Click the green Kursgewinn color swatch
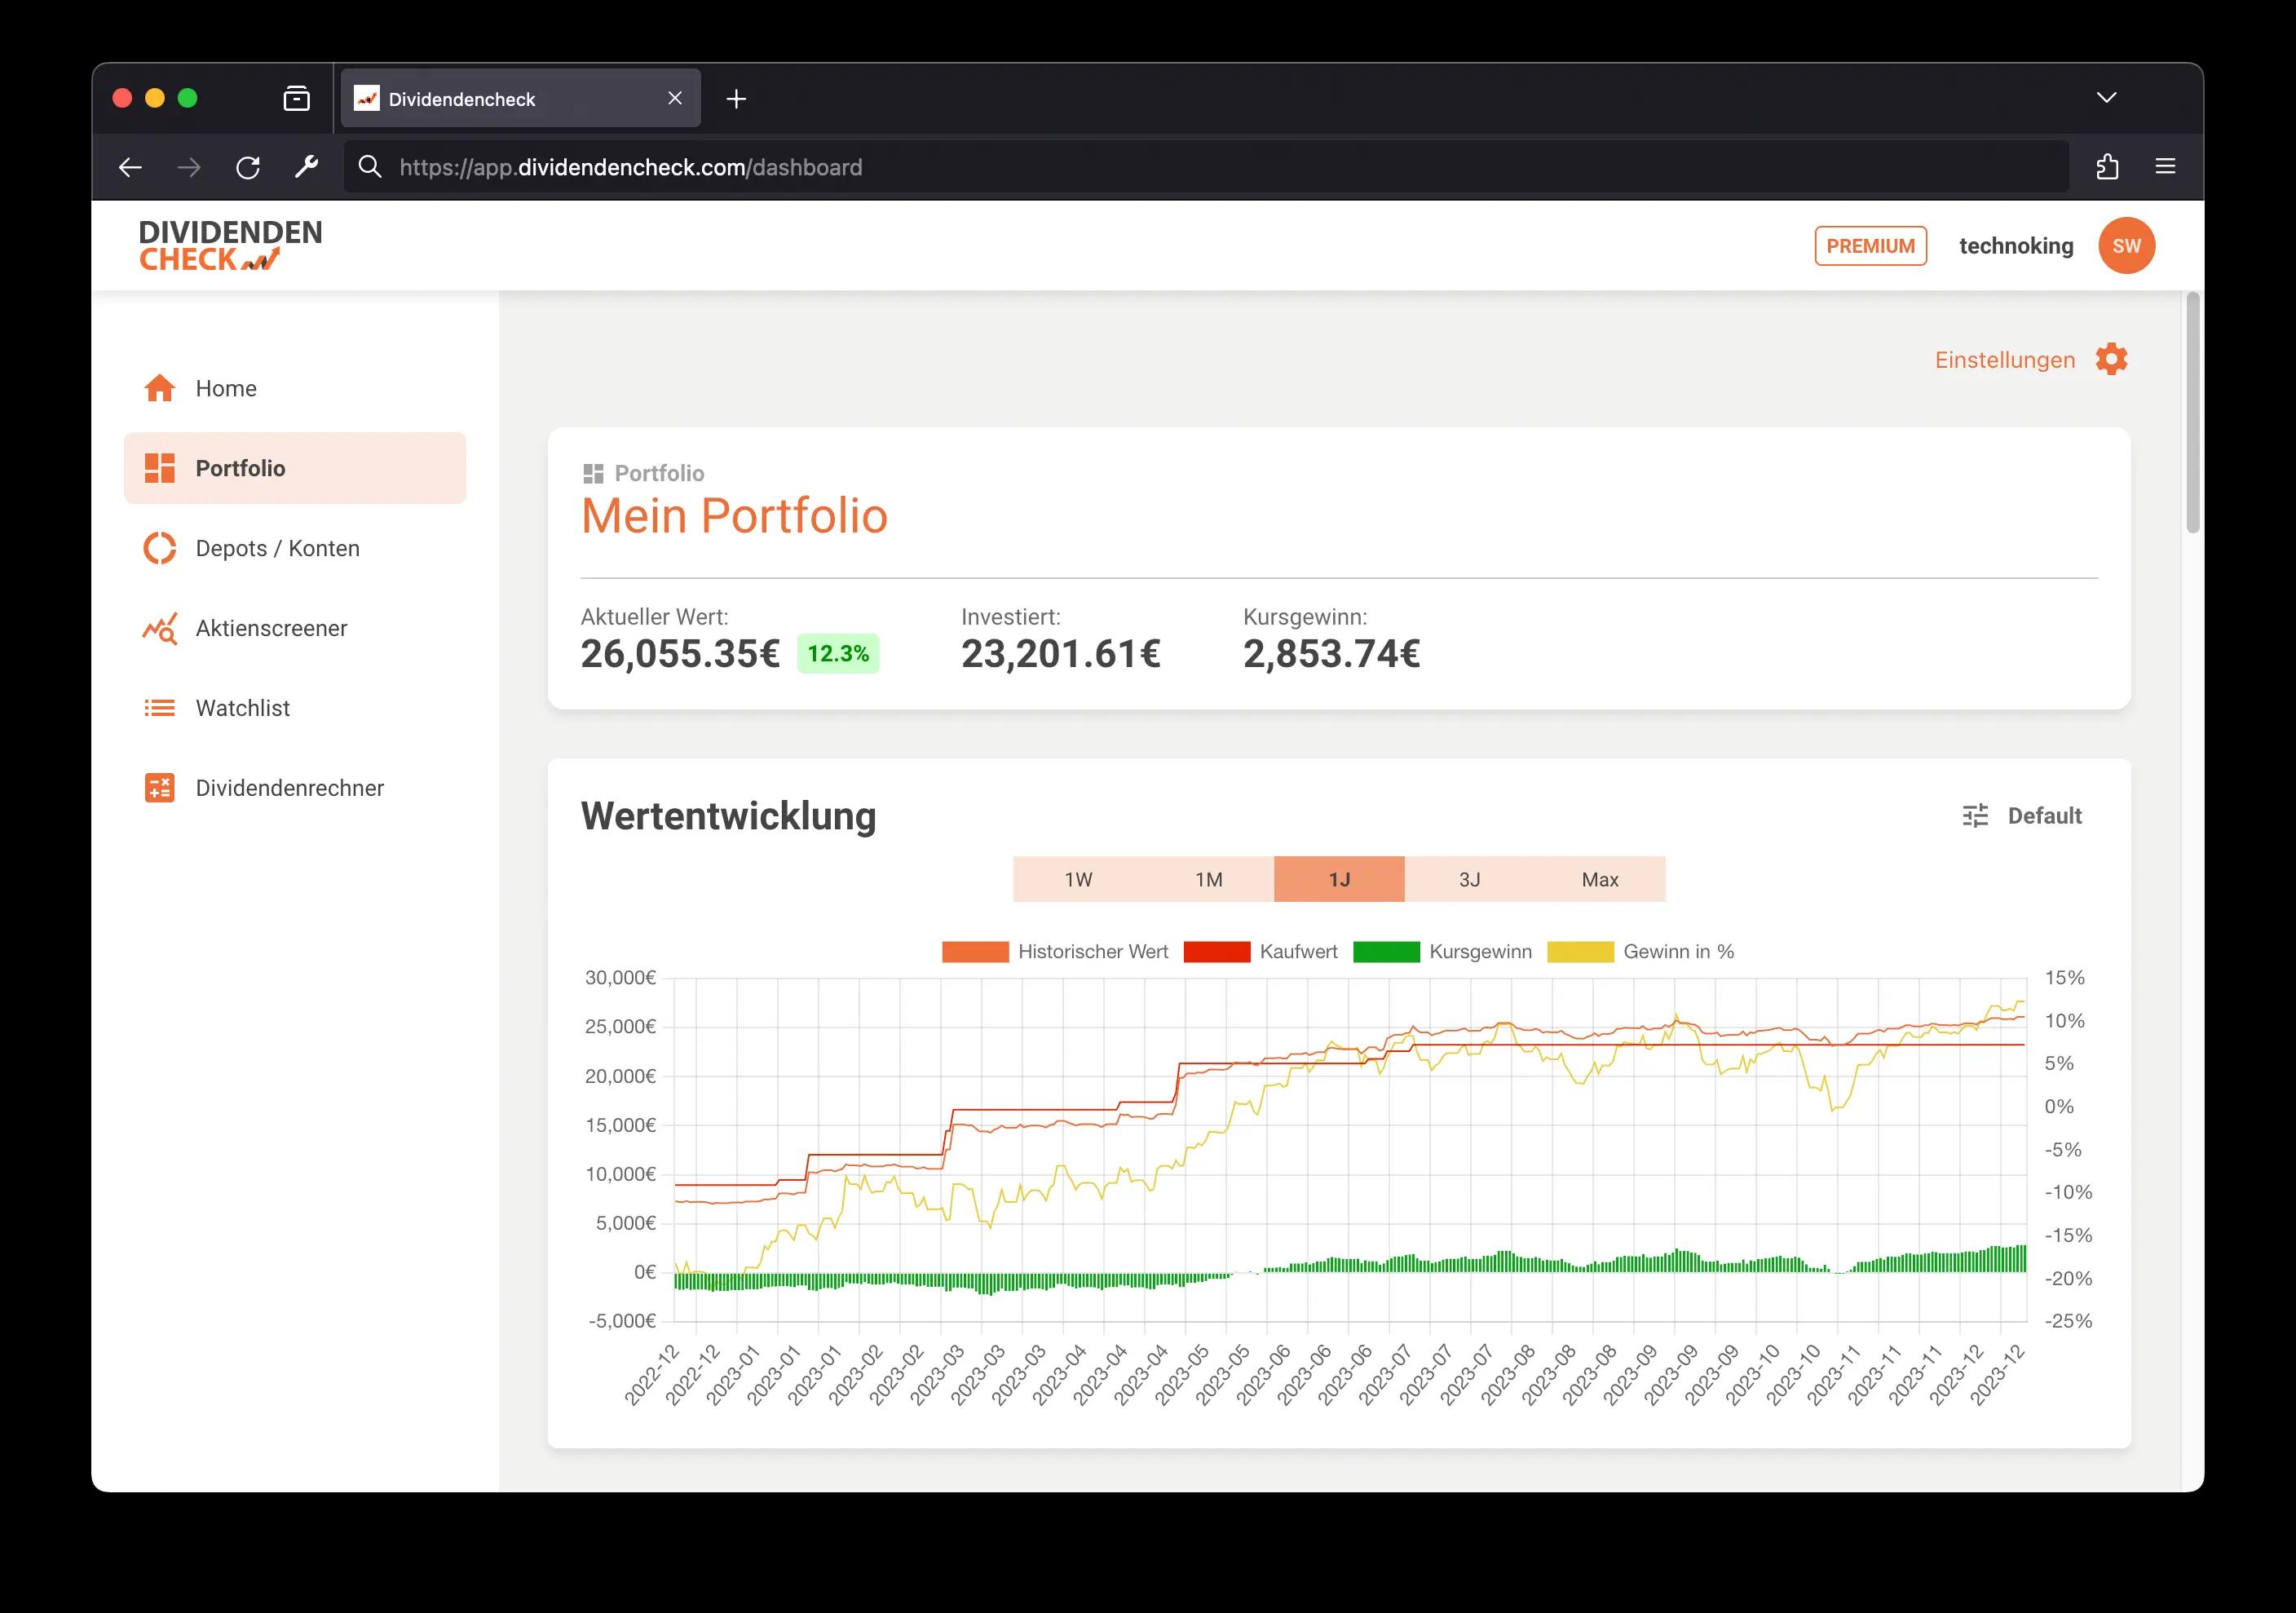Screen dimensions: 2296x1613 click(1386, 952)
